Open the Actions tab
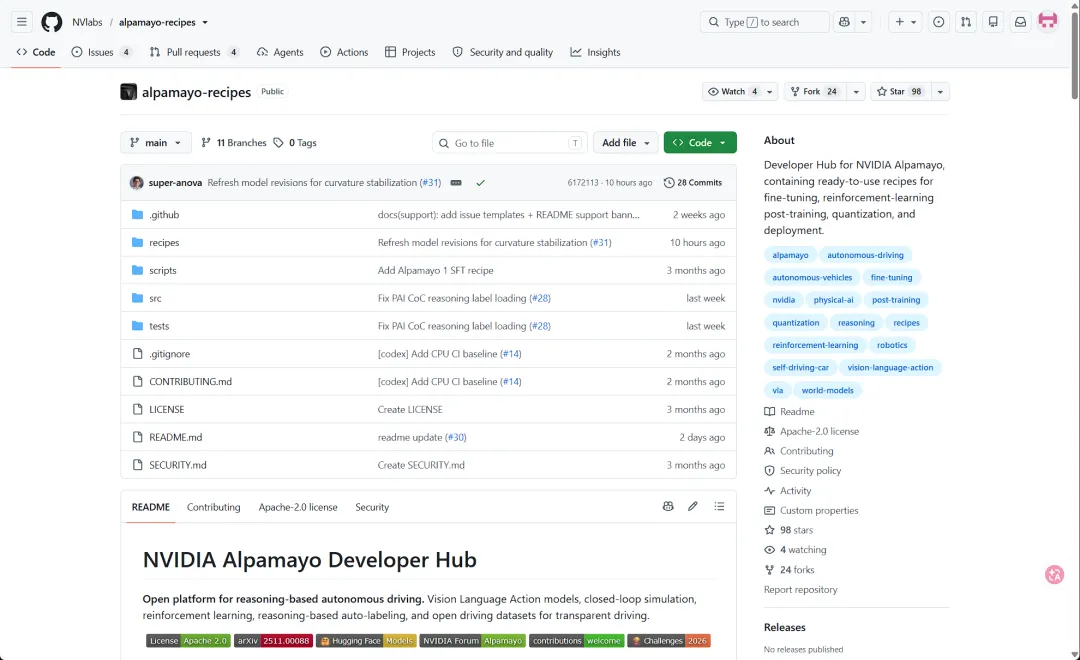Screen dimensions: 1080x660 [x=344, y=52]
